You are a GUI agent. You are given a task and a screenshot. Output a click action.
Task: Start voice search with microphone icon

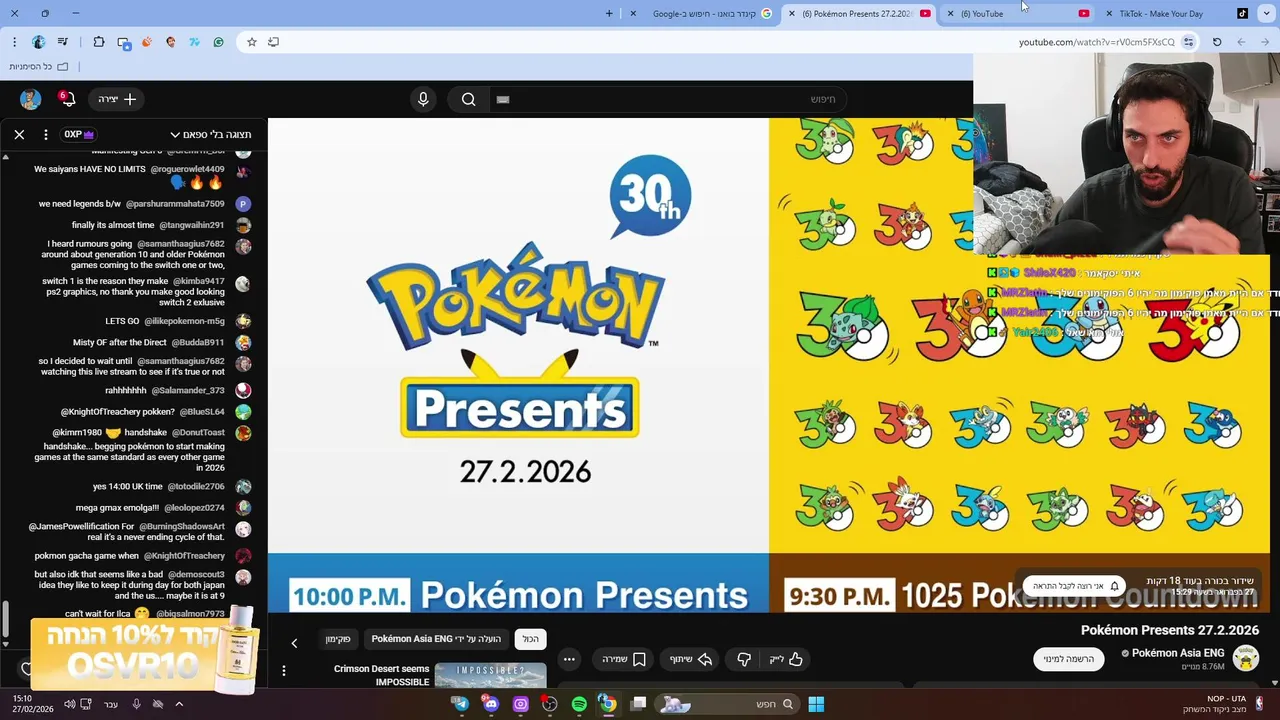(x=423, y=99)
